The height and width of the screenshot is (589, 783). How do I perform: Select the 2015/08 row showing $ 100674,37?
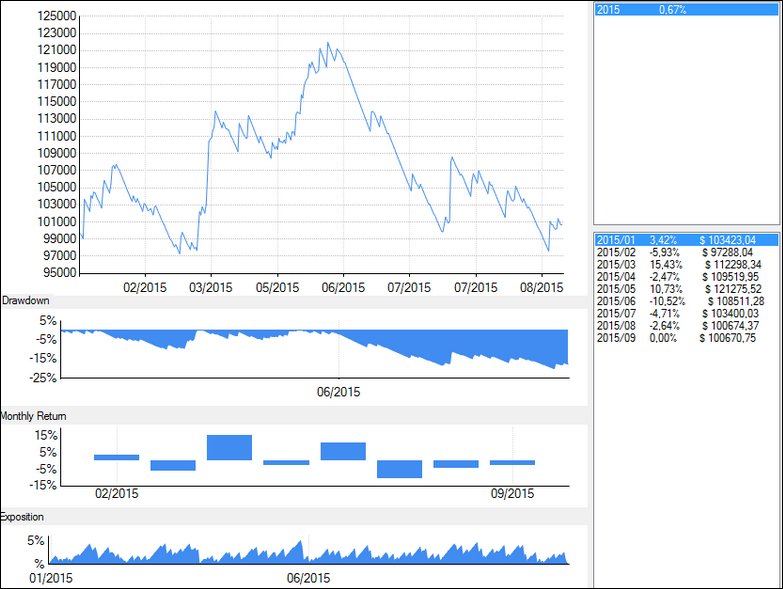[685, 326]
